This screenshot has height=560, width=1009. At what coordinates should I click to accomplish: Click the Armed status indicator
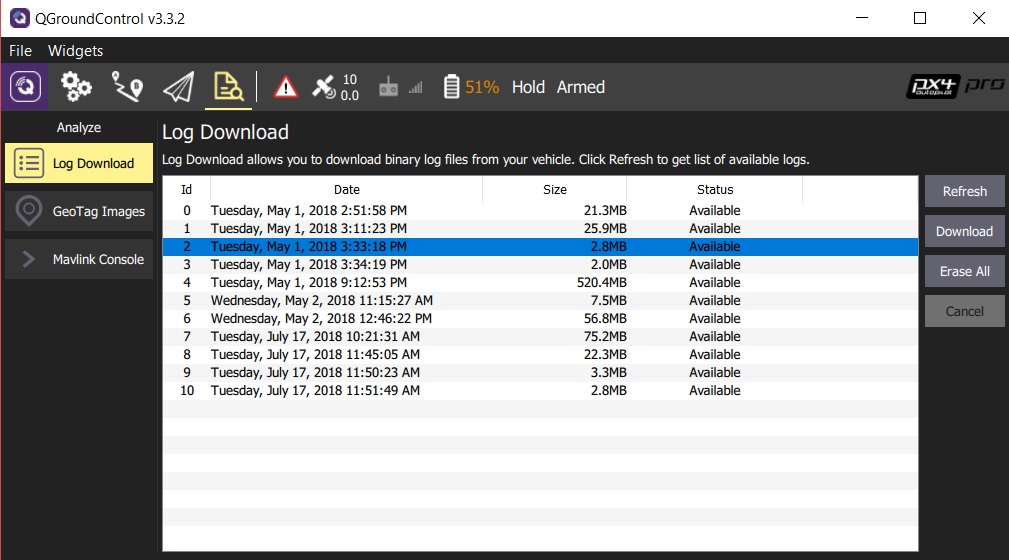point(580,87)
